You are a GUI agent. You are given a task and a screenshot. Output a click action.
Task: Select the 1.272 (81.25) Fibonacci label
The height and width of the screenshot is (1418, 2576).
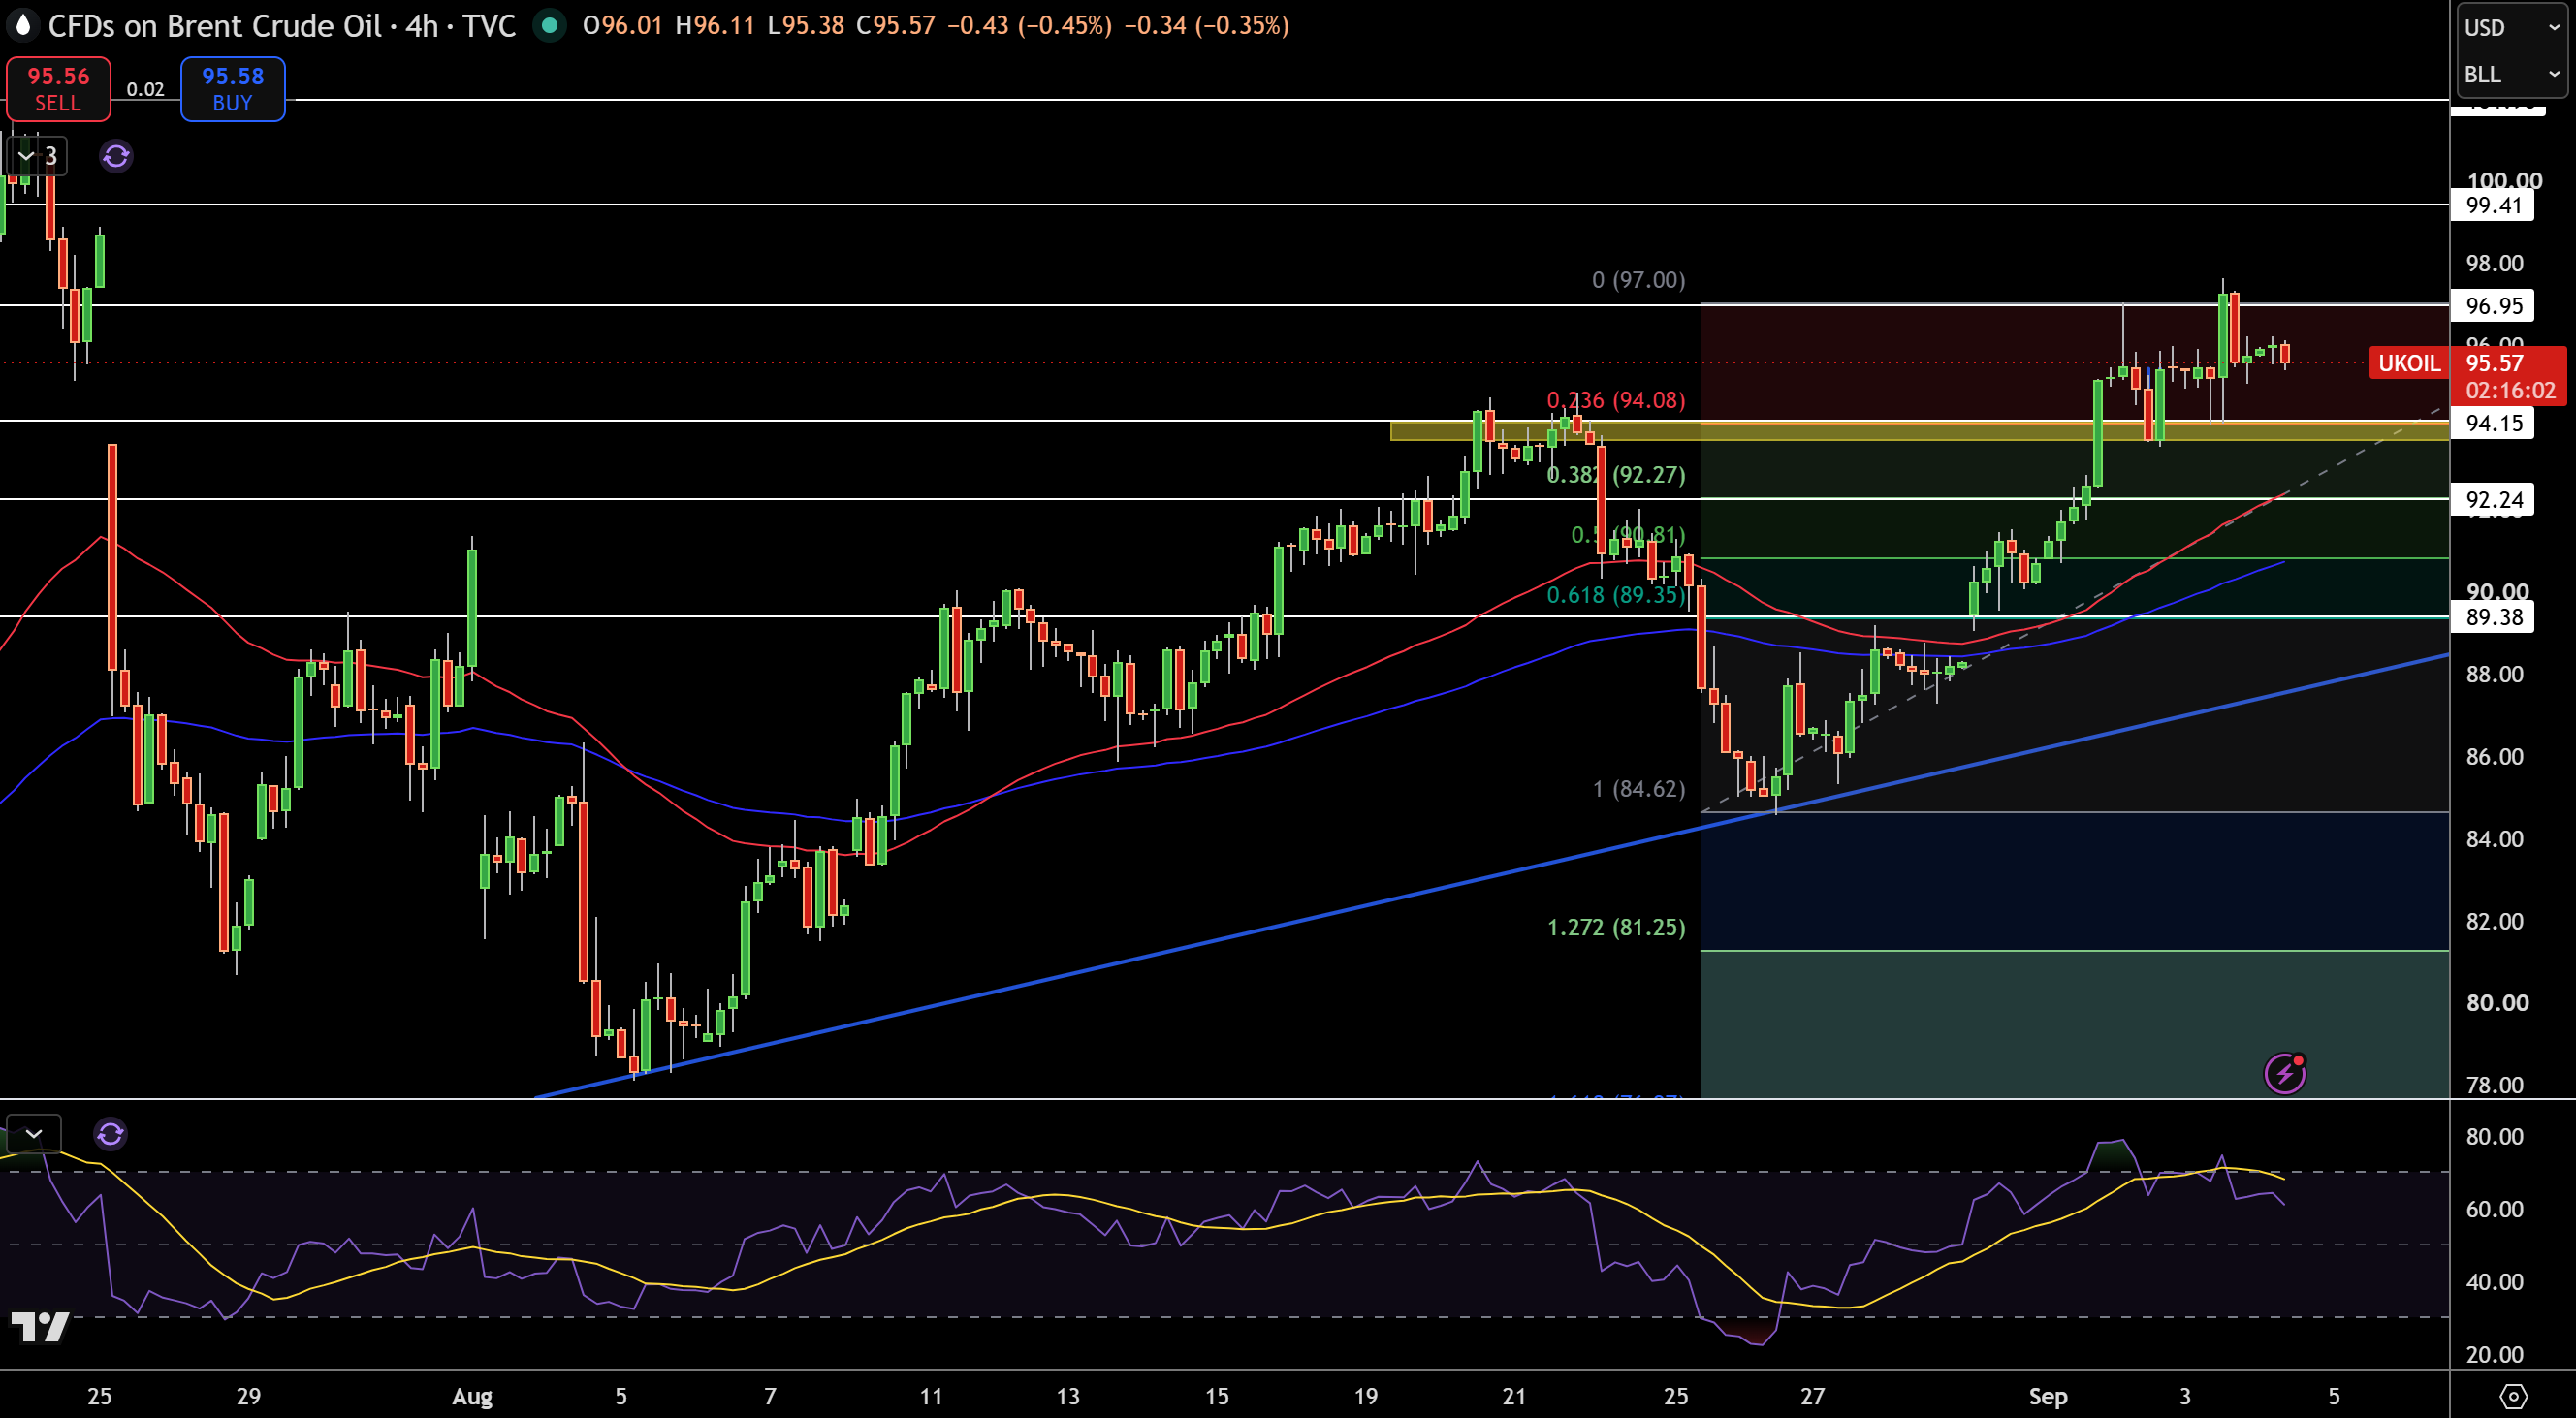pyautogui.click(x=1616, y=928)
